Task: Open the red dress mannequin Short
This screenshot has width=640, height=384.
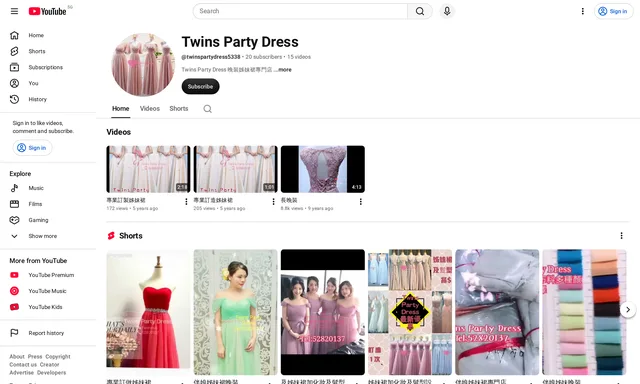Action: pos(148,312)
